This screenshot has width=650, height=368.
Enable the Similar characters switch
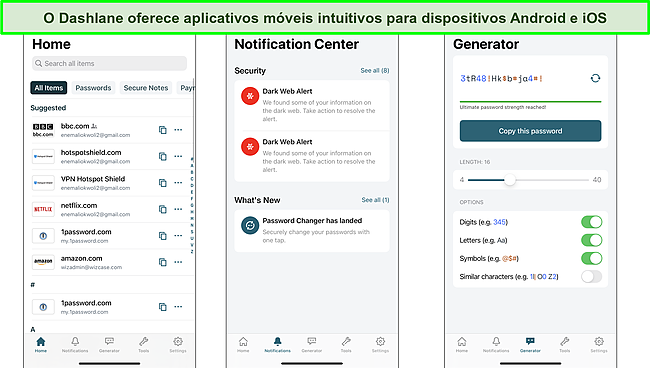coord(592,276)
